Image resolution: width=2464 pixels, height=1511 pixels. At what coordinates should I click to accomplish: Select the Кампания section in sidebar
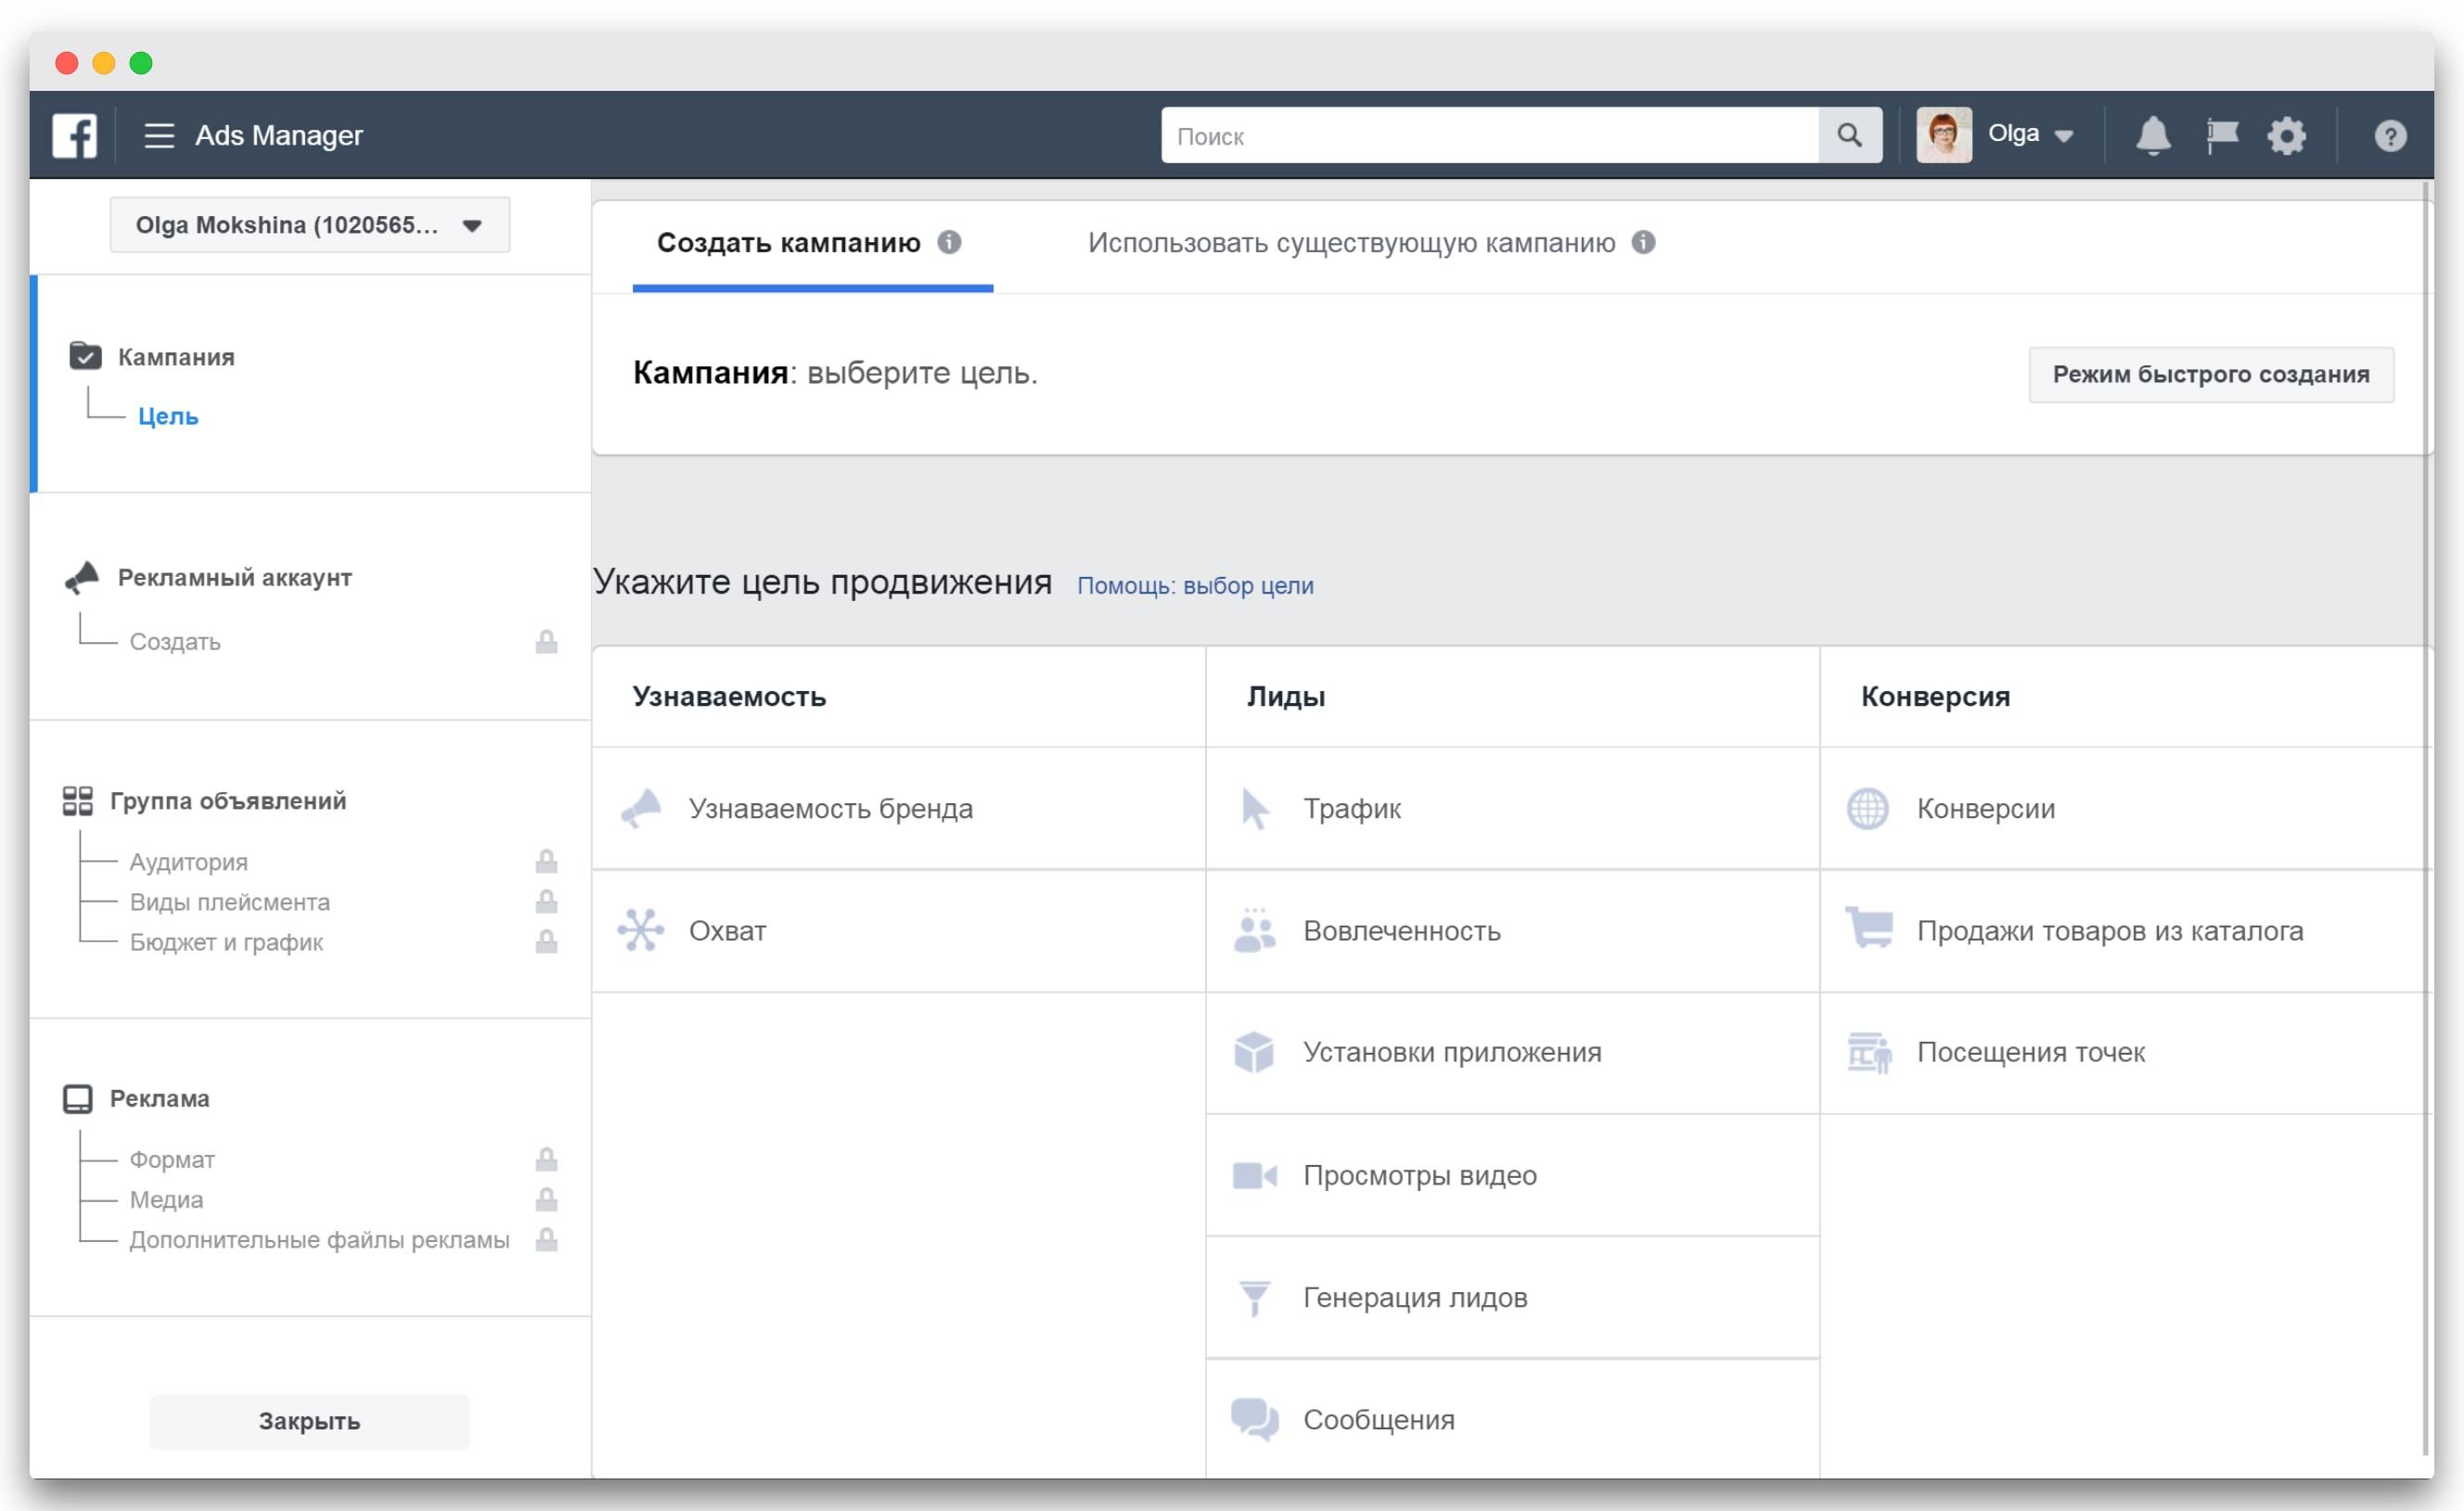coord(176,357)
